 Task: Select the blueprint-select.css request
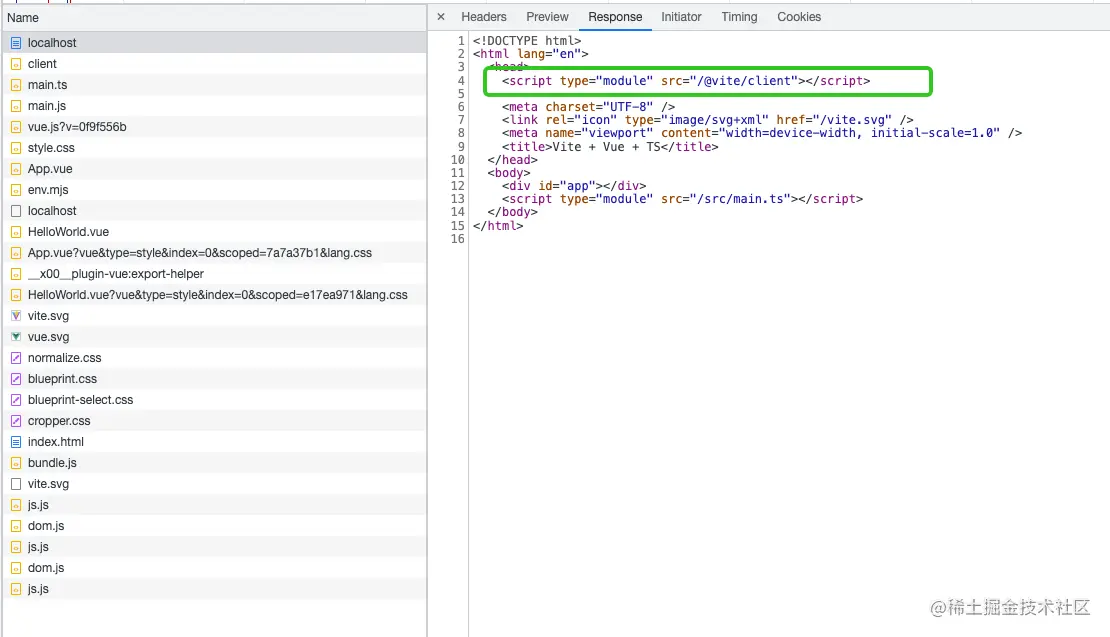point(214,400)
